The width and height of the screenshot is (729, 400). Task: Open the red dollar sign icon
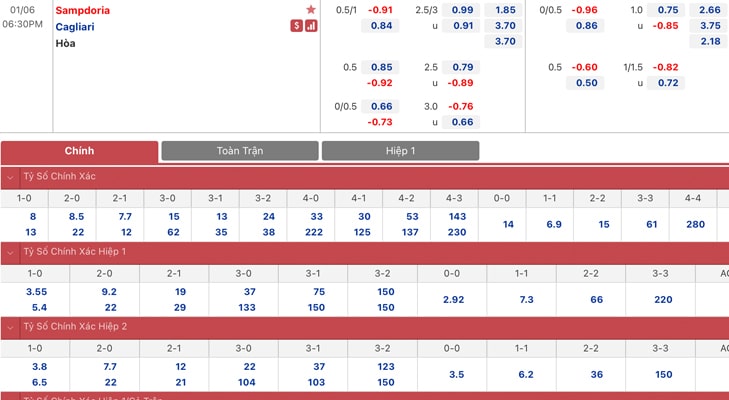click(x=297, y=26)
